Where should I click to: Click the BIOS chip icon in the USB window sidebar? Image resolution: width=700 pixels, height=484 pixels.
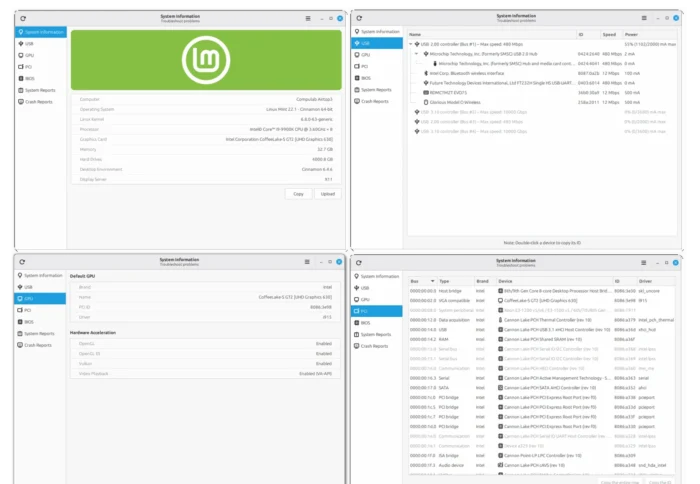tap(356, 78)
